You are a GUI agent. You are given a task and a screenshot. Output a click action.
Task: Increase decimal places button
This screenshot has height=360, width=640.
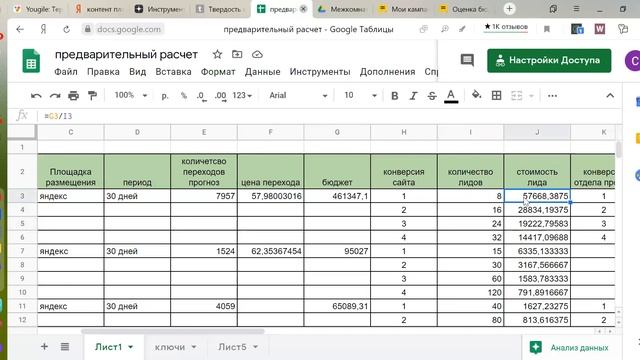(x=220, y=96)
